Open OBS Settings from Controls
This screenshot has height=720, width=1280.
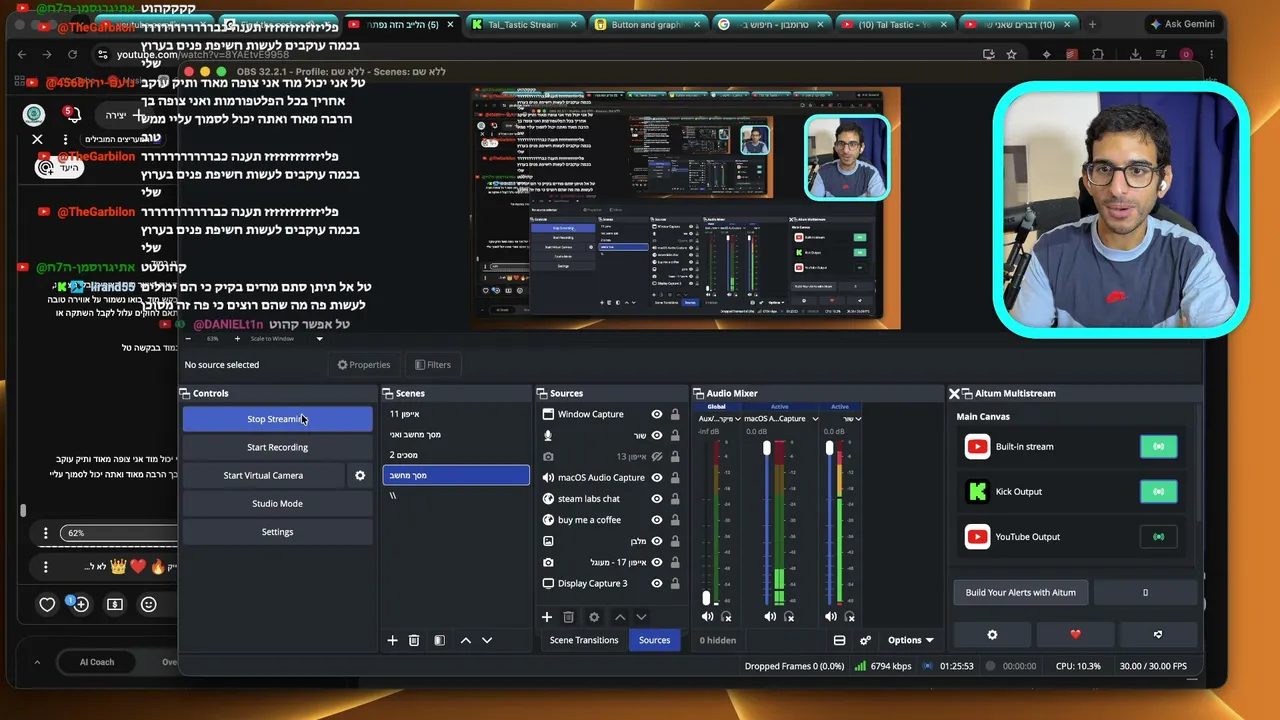pyautogui.click(x=277, y=532)
